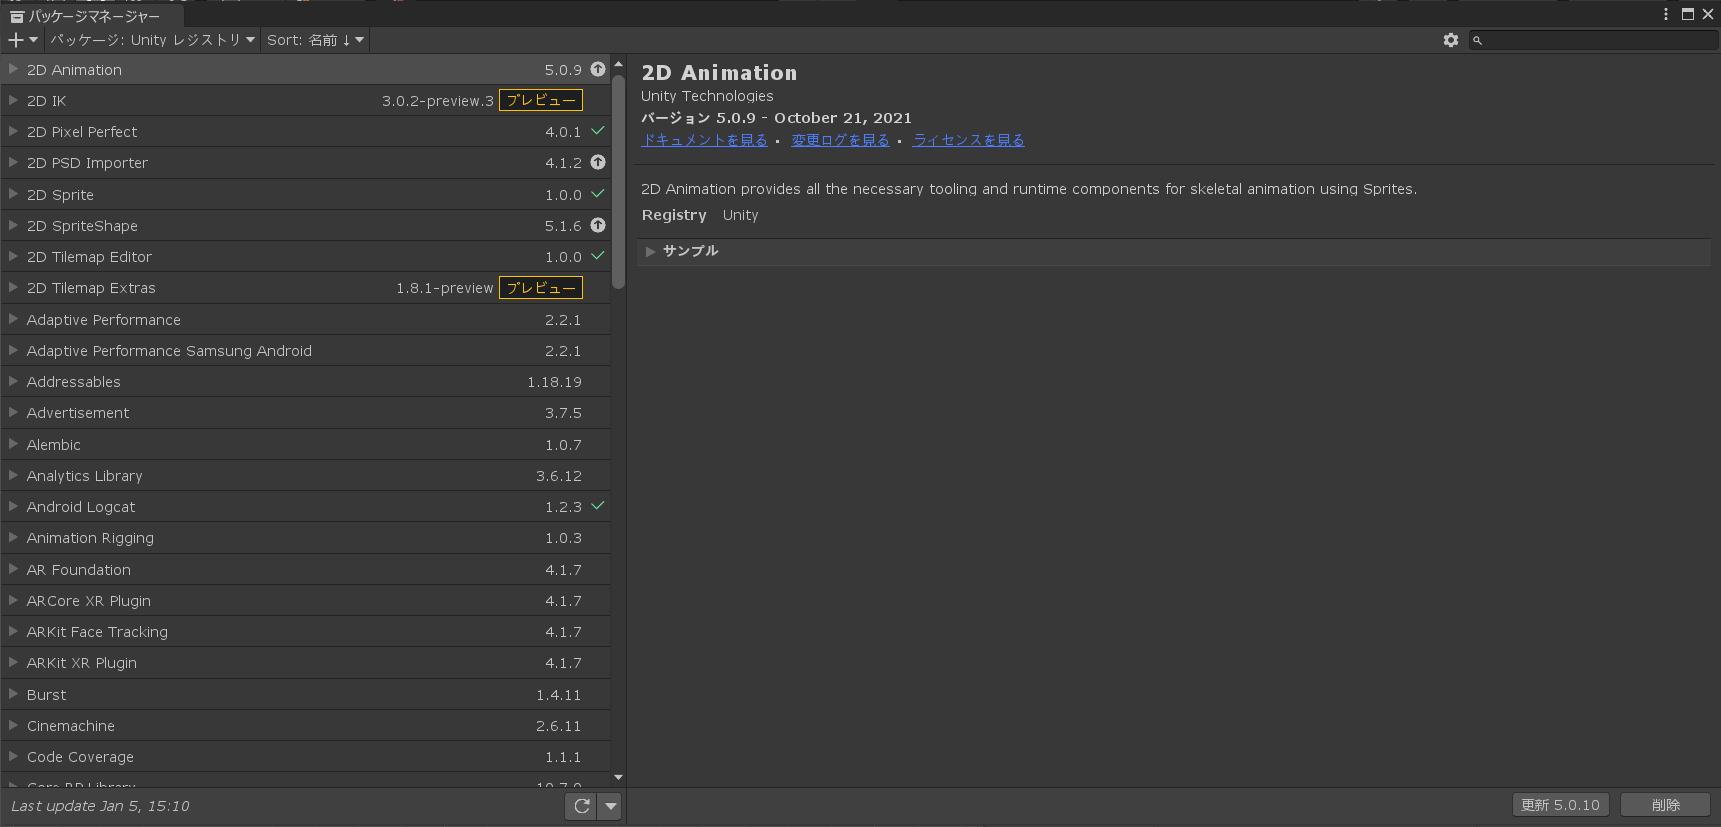1721x827 pixels.
Task: Click the list scroll up arrow
Action: click(618, 63)
